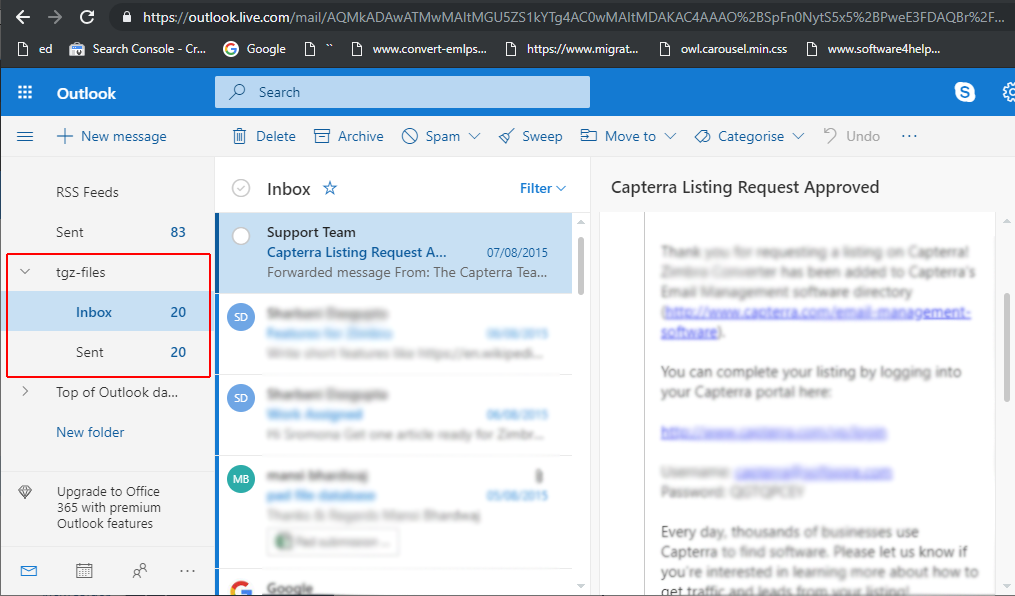This screenshot has height=596, width=1015.
Task: Add Inbox to favorites with star
Action: point(330,188)
